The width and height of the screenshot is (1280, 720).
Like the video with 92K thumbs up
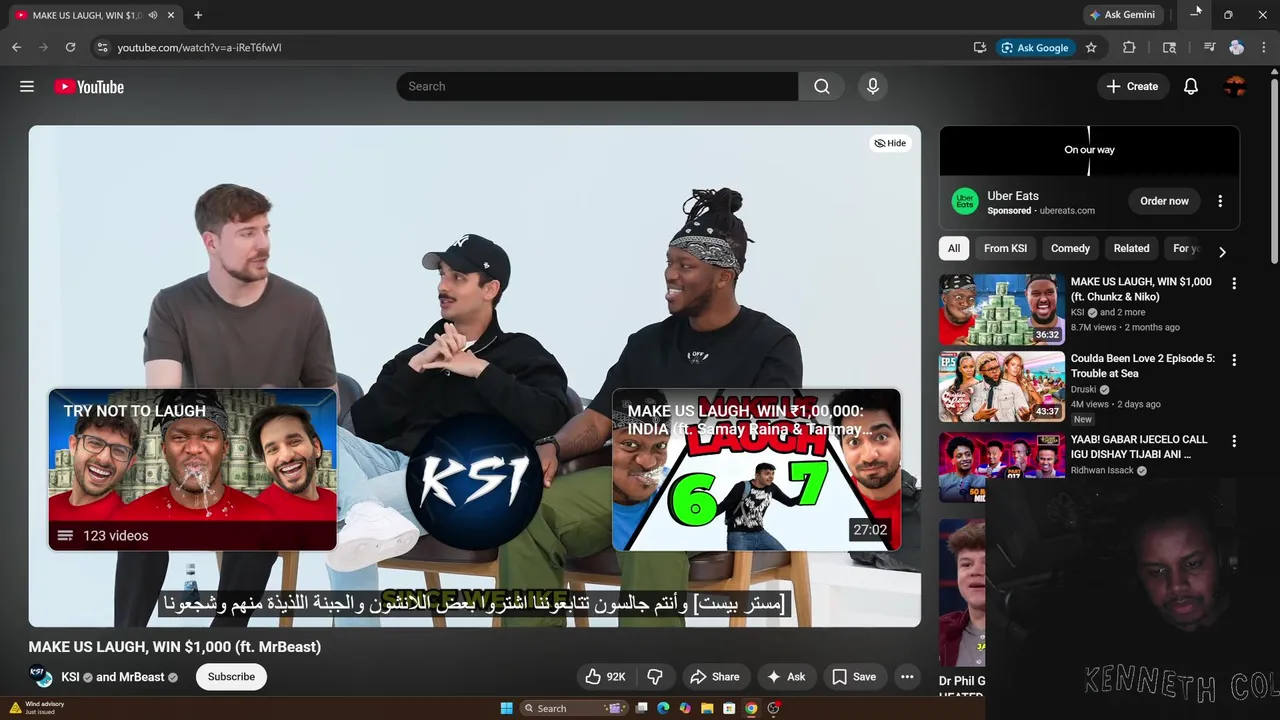tap(604, 677)
